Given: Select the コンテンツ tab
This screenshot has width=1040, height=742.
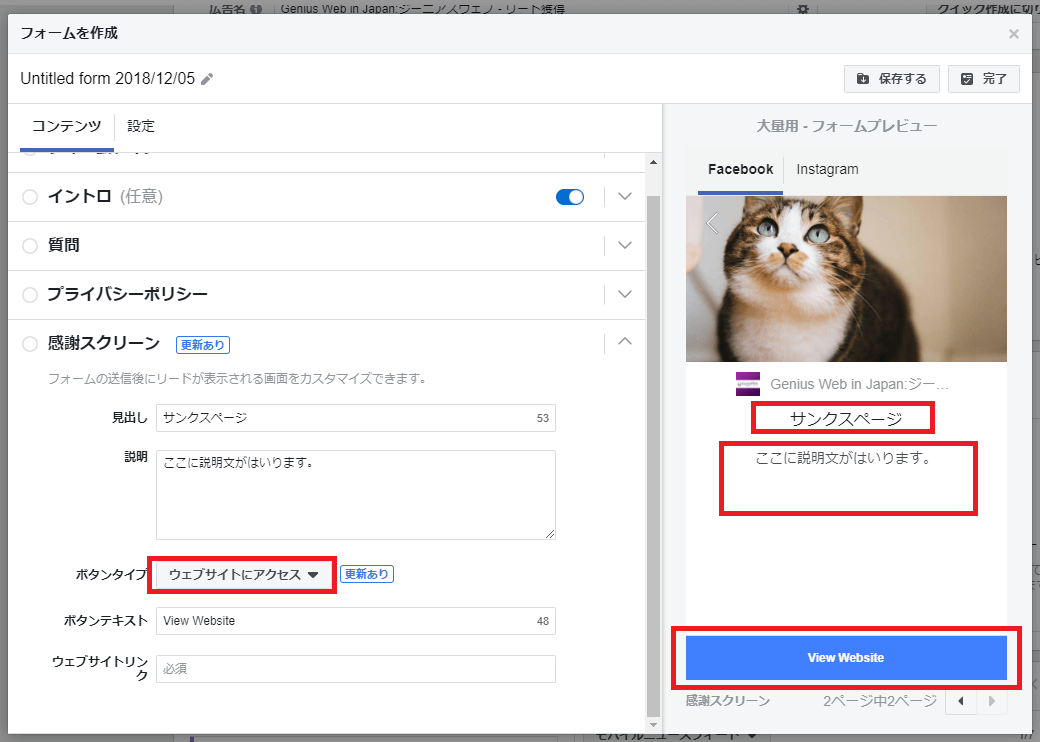Looking at the screenshot, I should tap(66, 127).
